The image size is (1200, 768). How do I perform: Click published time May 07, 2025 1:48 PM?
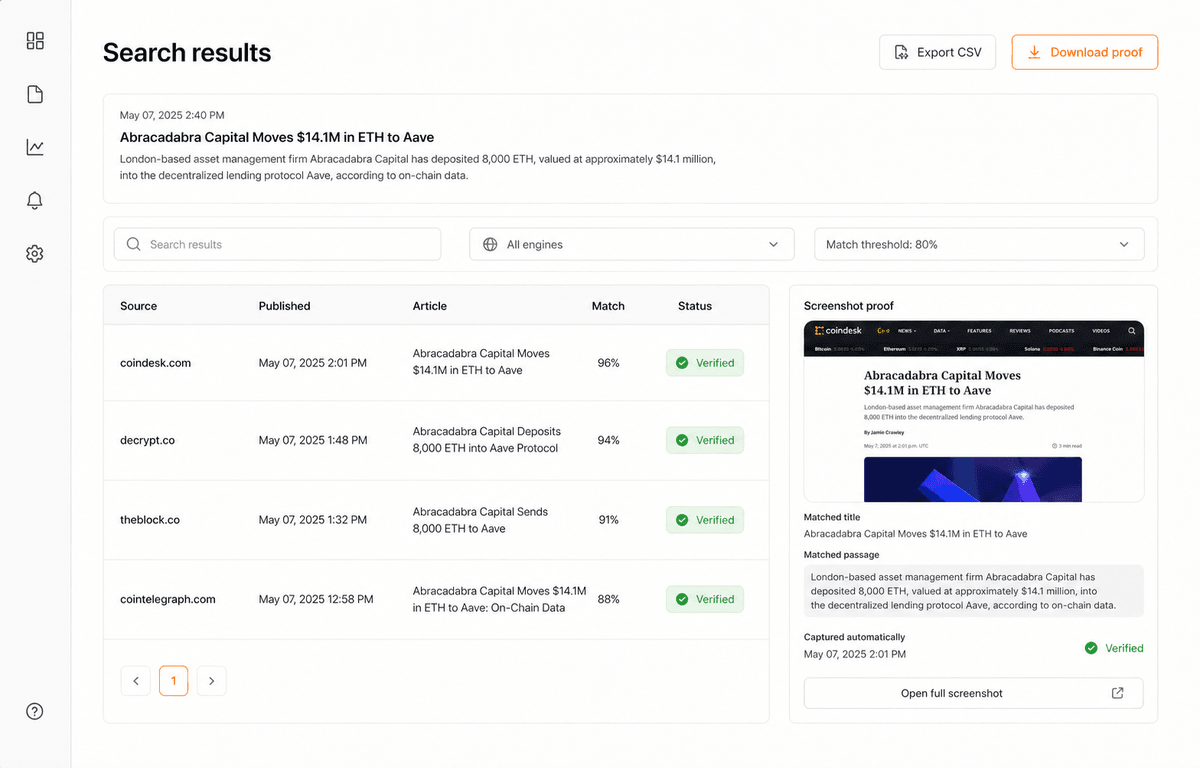[313, 440]
